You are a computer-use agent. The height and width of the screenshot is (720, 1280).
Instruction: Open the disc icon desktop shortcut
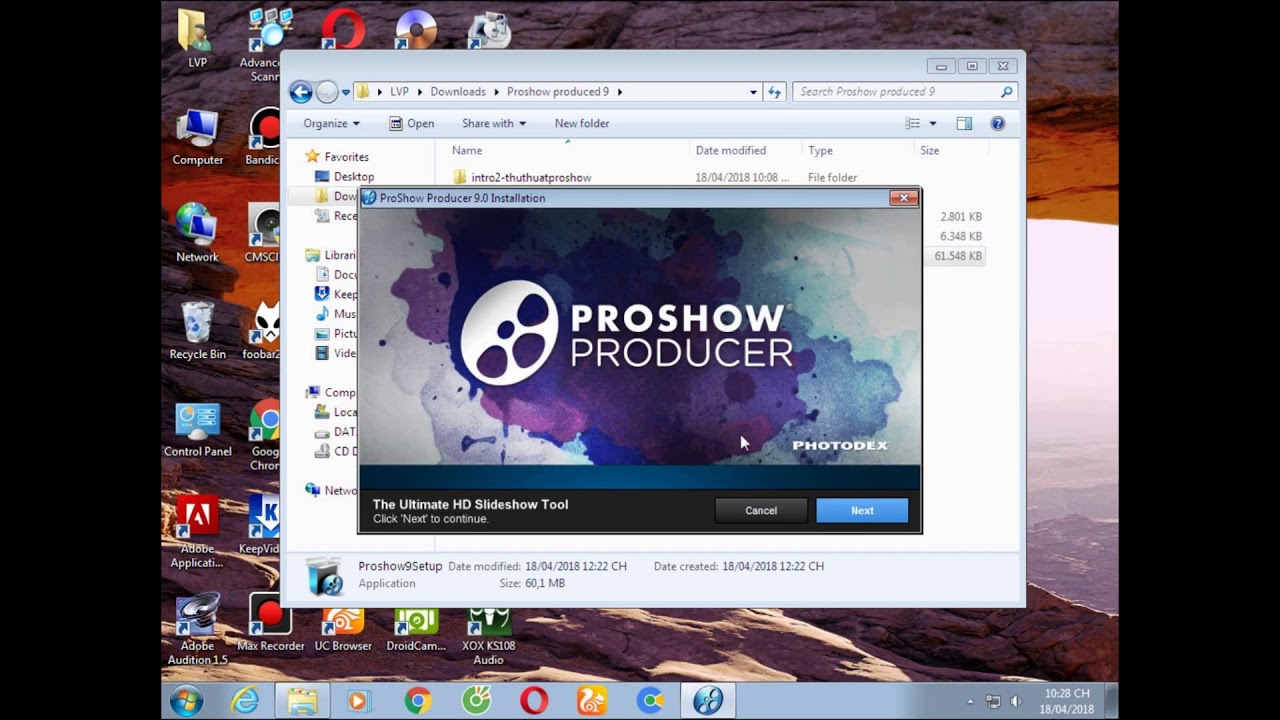pyautogui.click(x=416, y=29)
